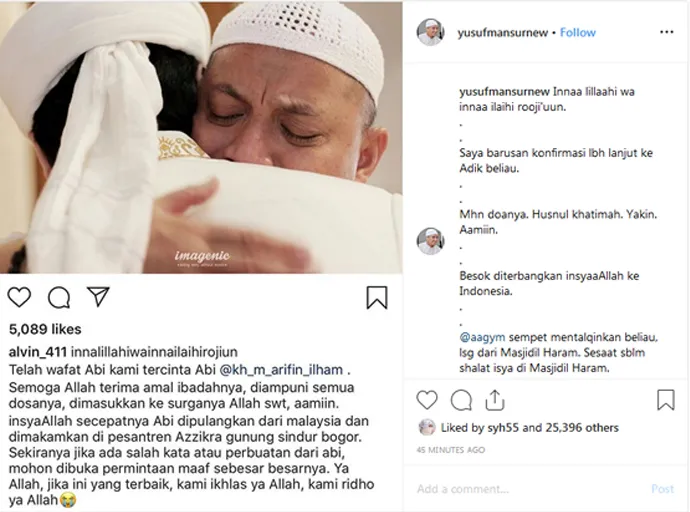Open comments on the alvin_411 post
This screenshot has width=690, height=512.
point(59,297)
